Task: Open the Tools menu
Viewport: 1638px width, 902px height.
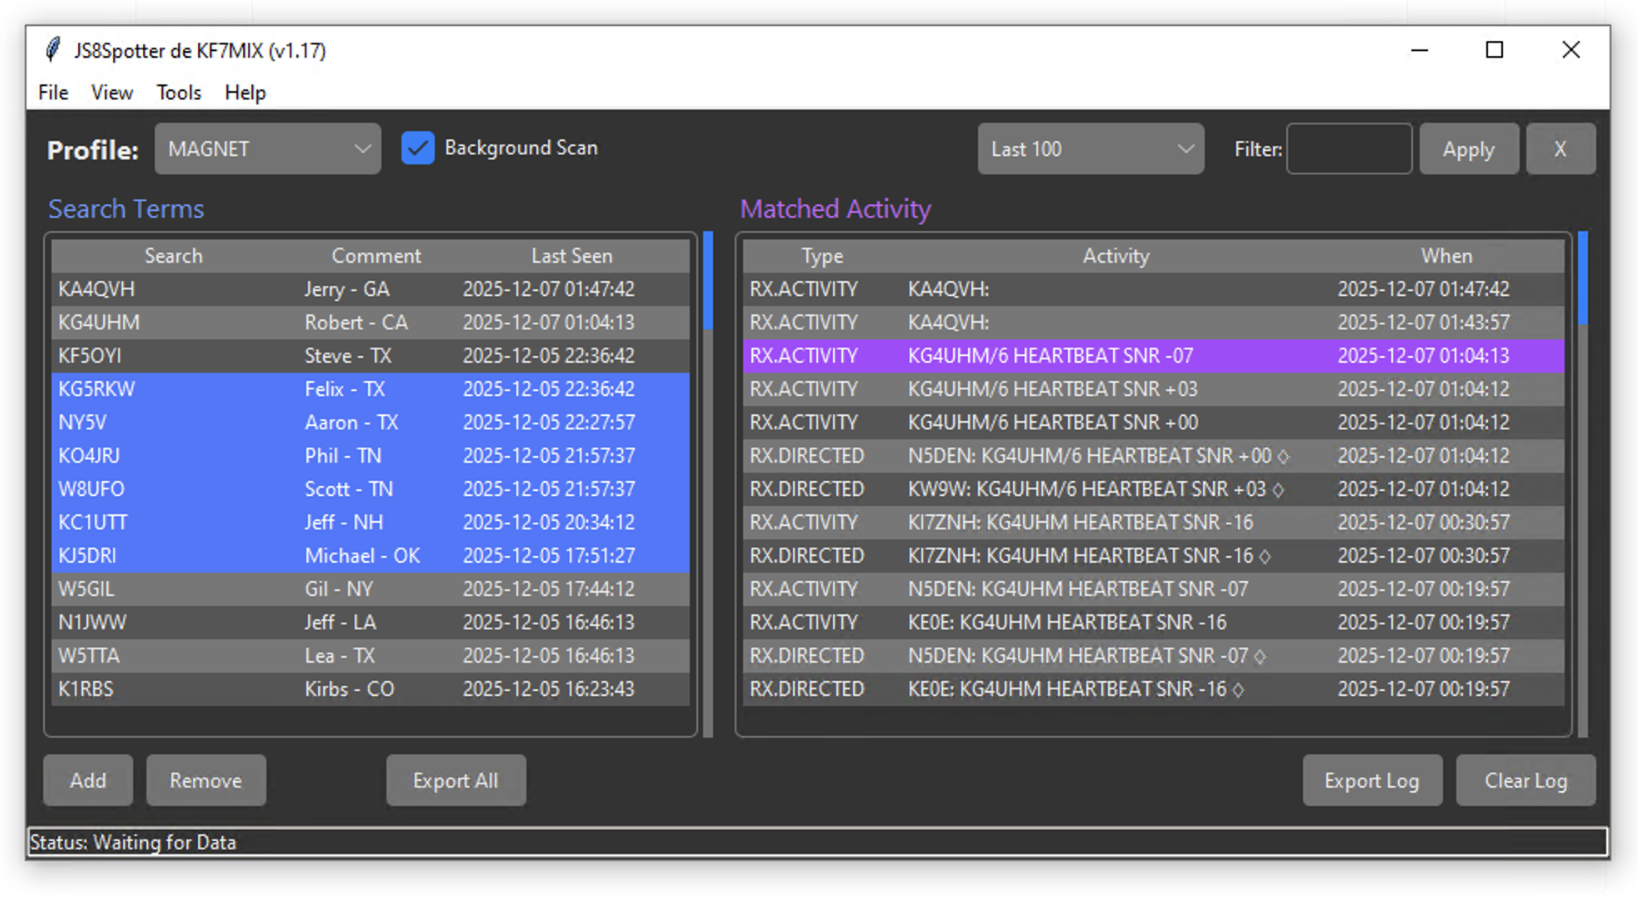Action: pos(178,92)
